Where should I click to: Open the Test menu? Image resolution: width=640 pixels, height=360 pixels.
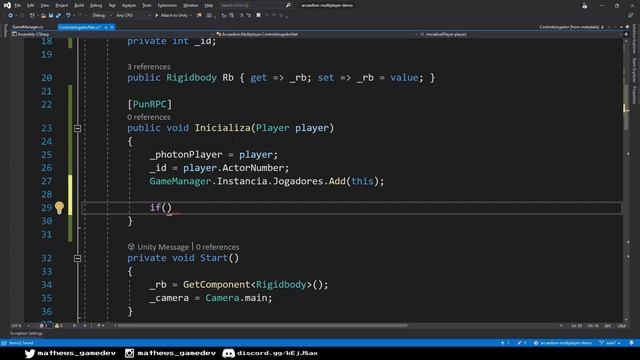[112, 5]
